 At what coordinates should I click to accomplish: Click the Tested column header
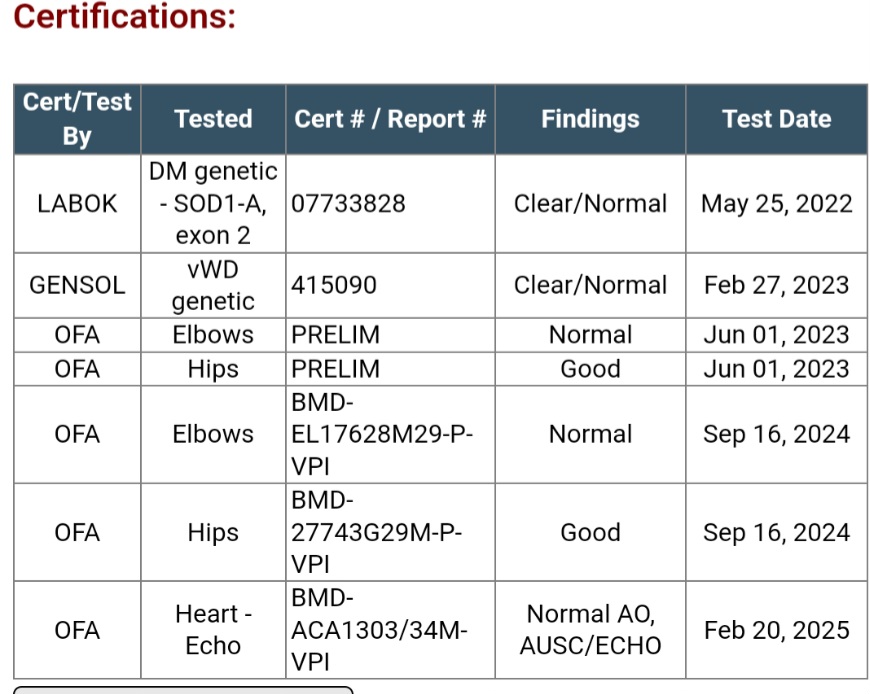pos(213,119)
